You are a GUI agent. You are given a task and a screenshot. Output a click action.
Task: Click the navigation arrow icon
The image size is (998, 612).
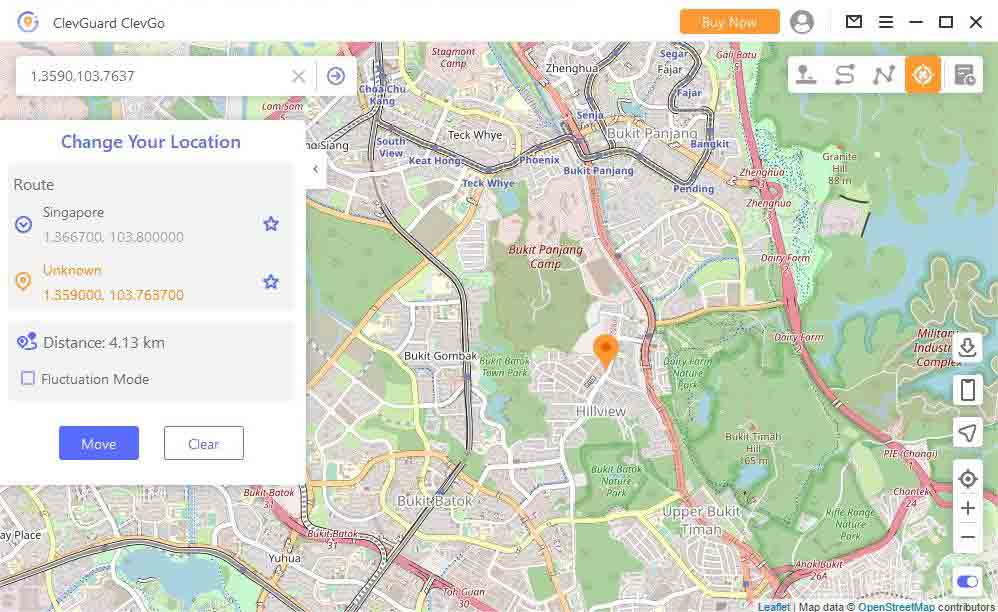coord(967,433)
